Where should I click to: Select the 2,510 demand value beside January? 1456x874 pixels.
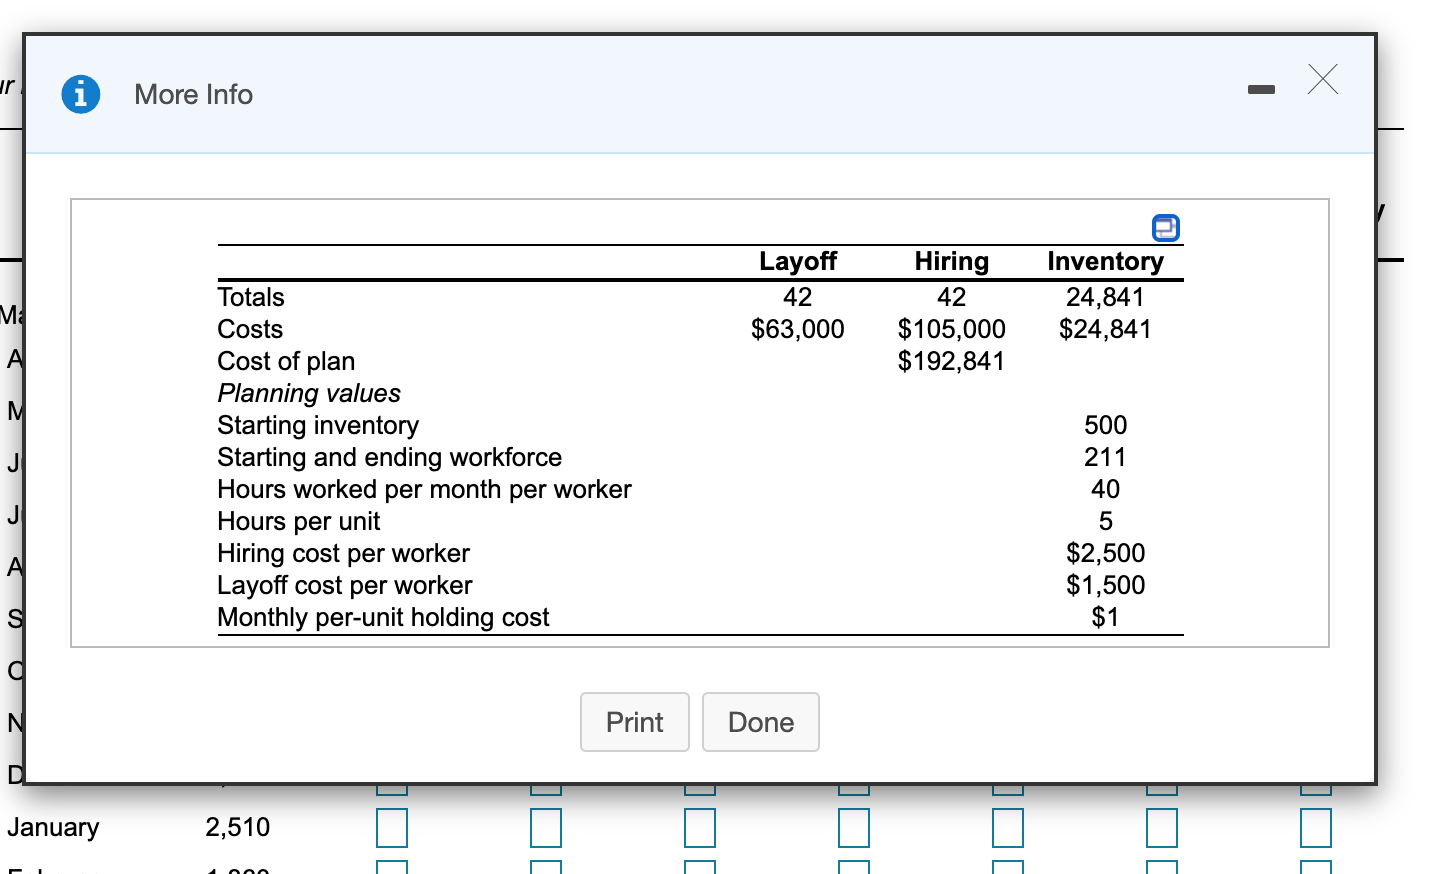pos(237,827)
